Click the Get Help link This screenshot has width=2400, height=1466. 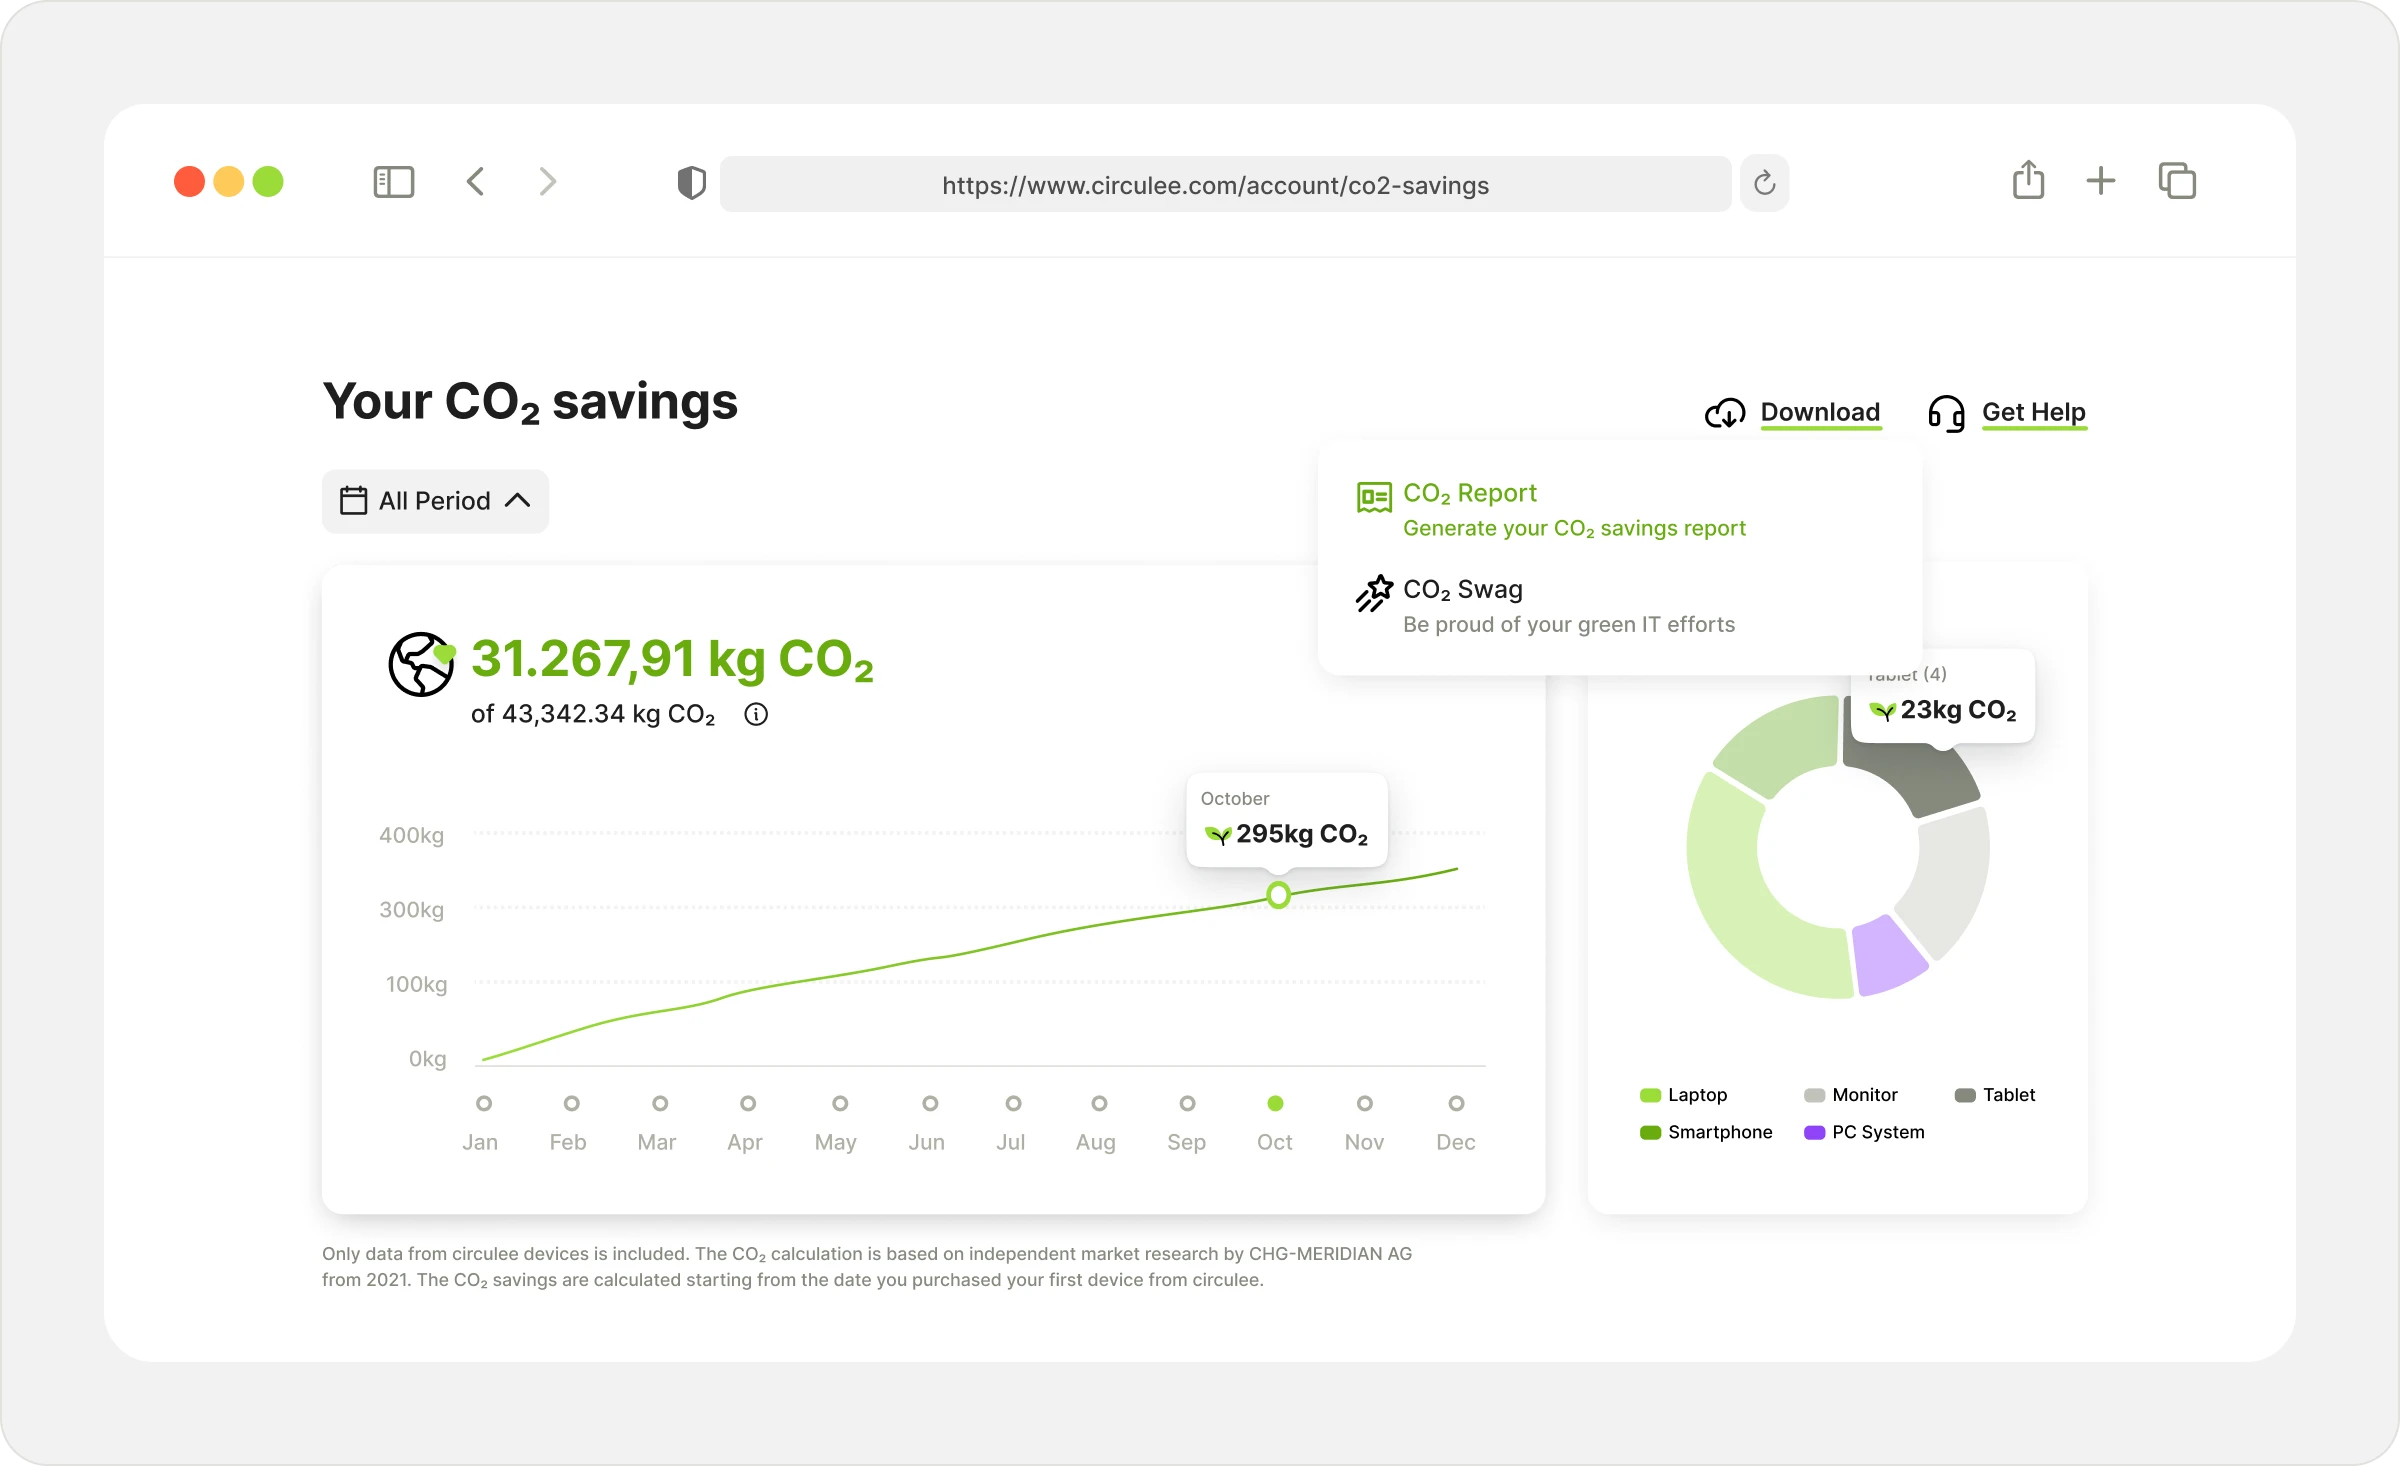pos(2033,412)
